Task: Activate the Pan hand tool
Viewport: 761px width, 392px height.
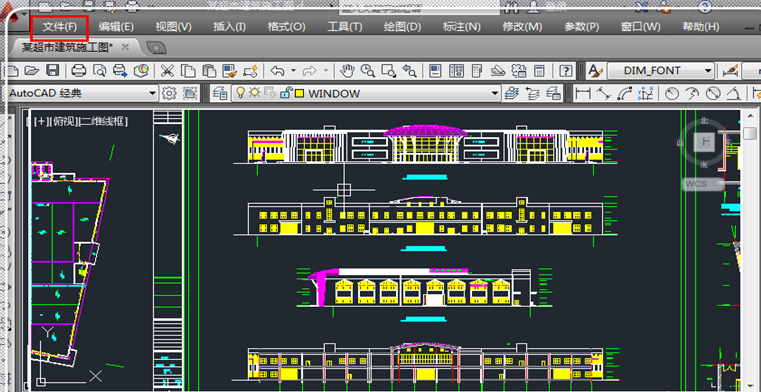Action: 347,71
